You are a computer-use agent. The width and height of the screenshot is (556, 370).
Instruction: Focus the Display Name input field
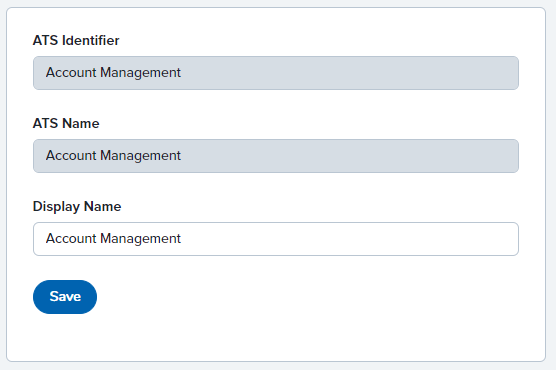coord(276,239)
